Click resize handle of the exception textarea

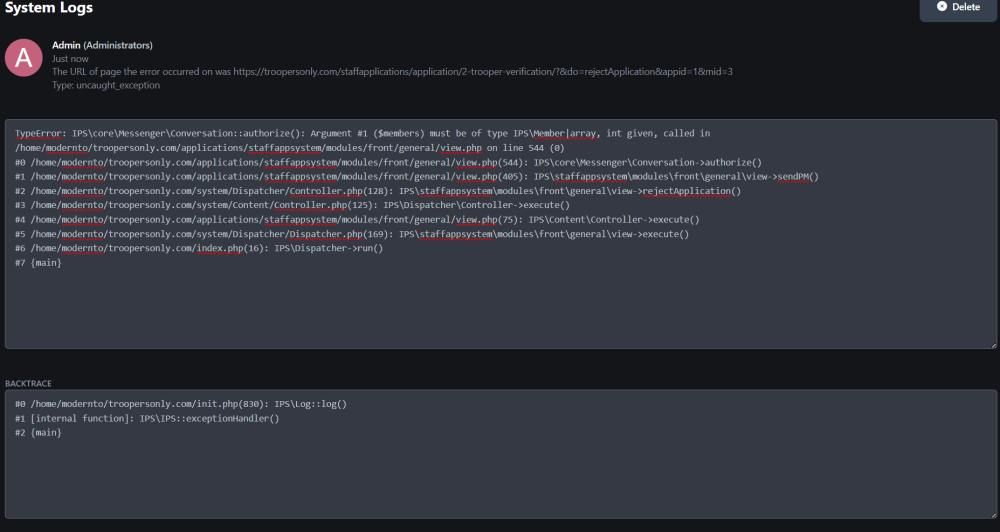click(993, 345)
